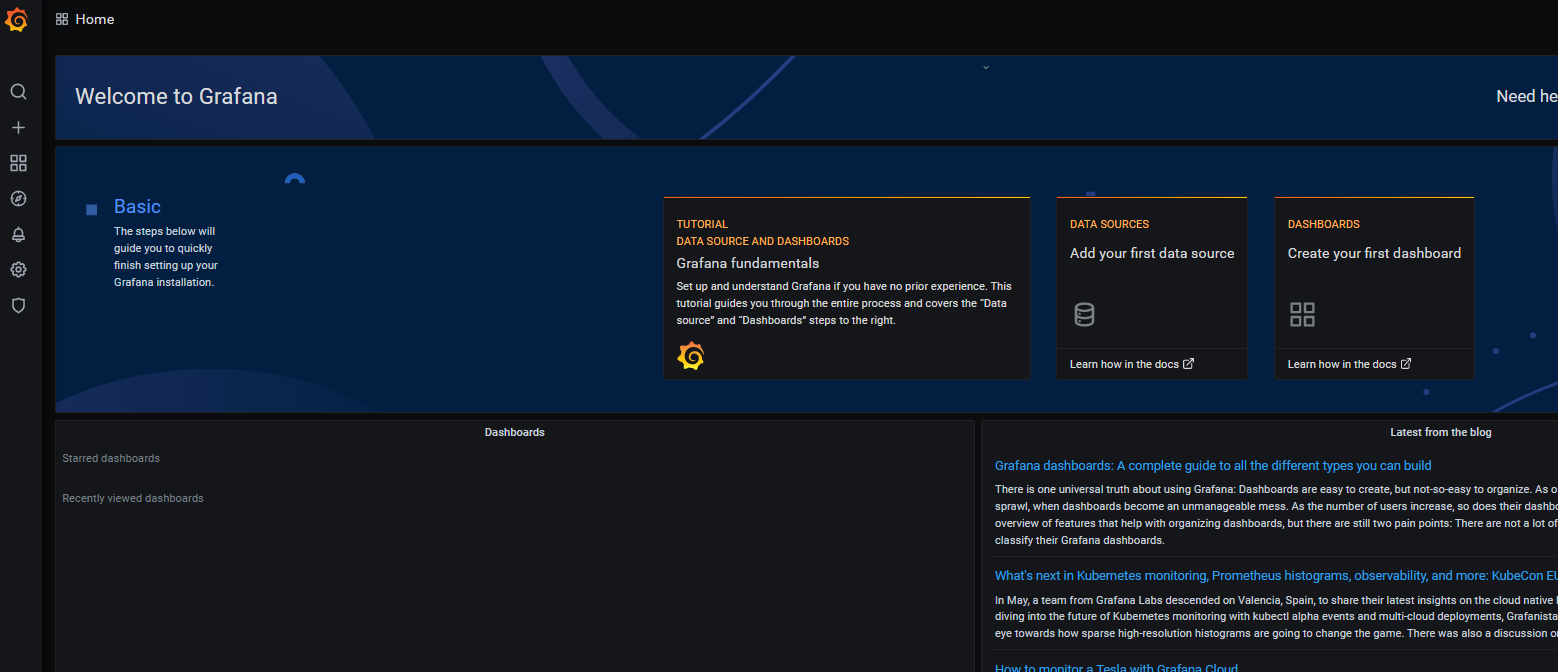Open the Grafana fundamentals tutorial card
The height and width of the screenshot is (672, 1558).
(x=847, y=288)
